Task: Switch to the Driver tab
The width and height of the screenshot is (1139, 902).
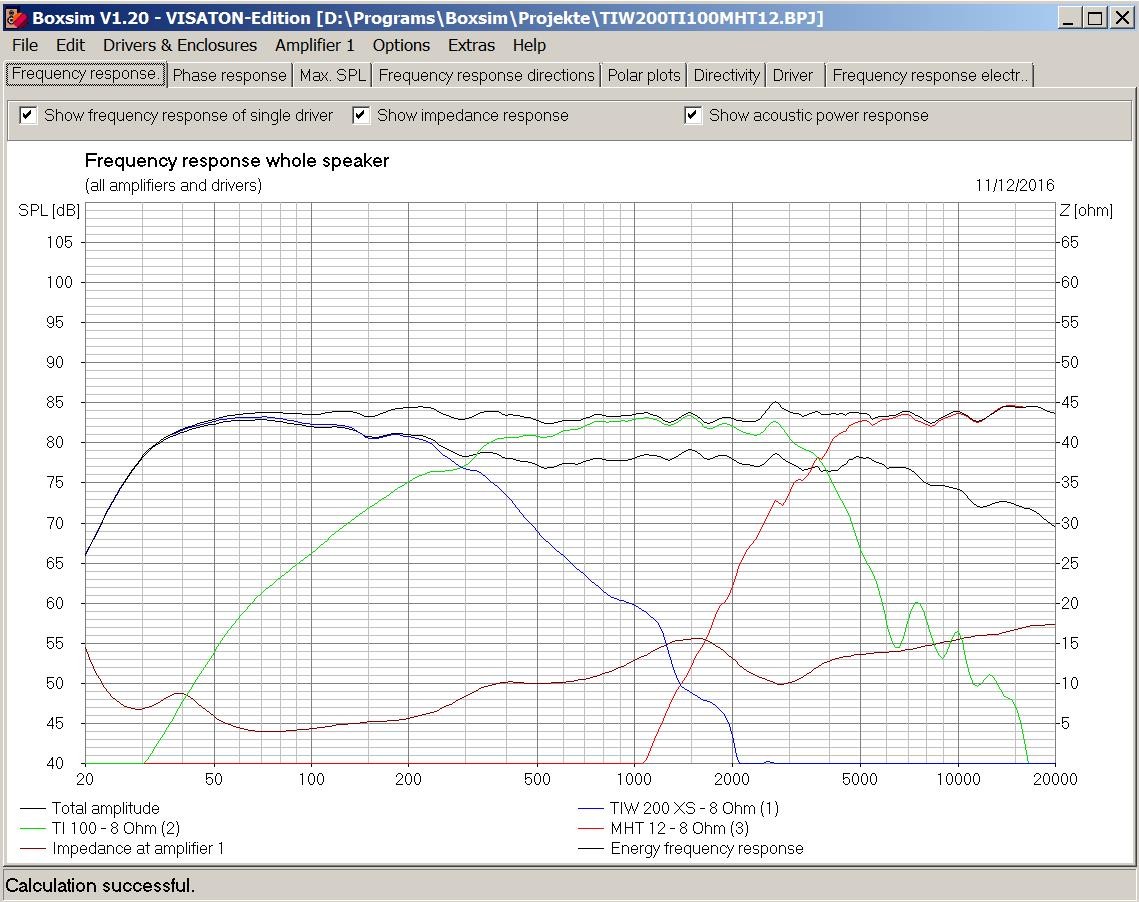Action: (793, 76)
